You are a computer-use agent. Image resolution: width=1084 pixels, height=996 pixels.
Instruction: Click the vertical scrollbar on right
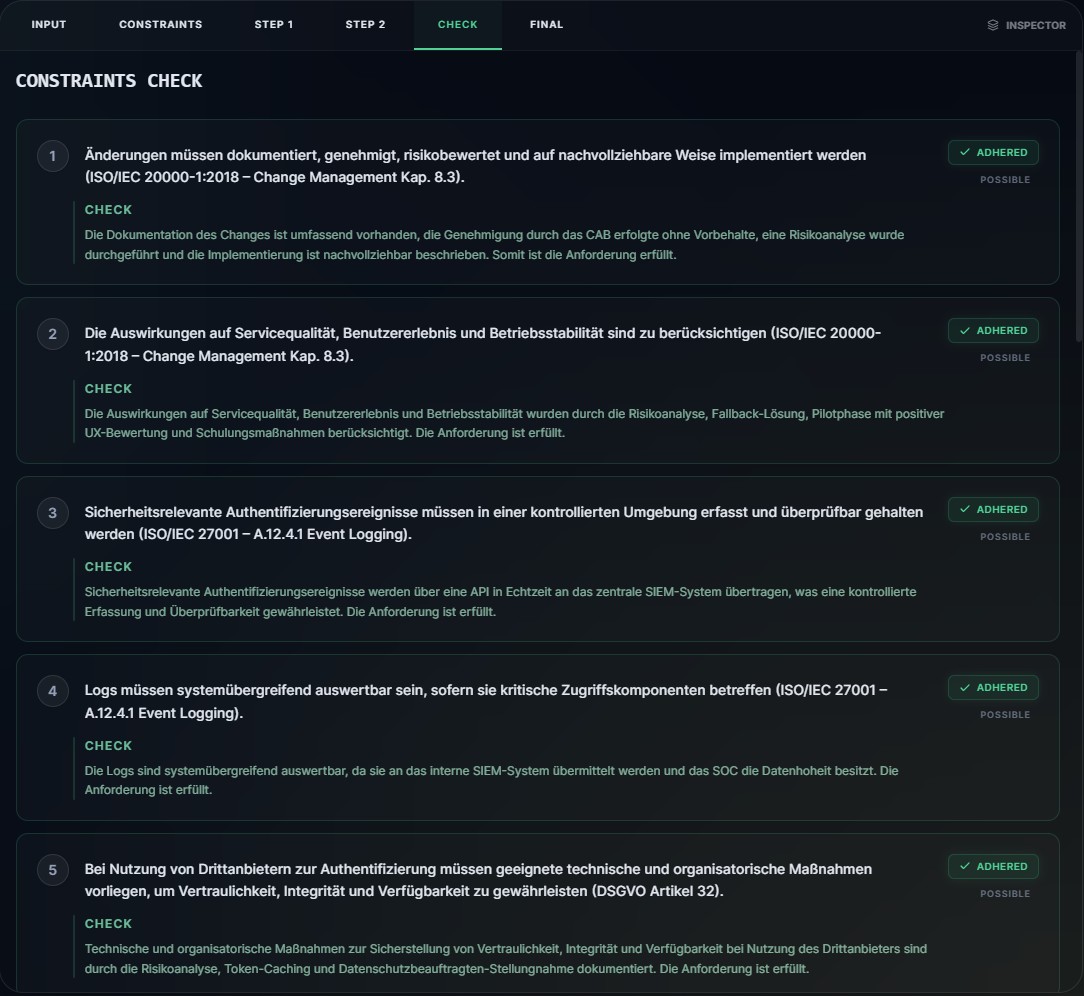click(x=1078, y=200)
